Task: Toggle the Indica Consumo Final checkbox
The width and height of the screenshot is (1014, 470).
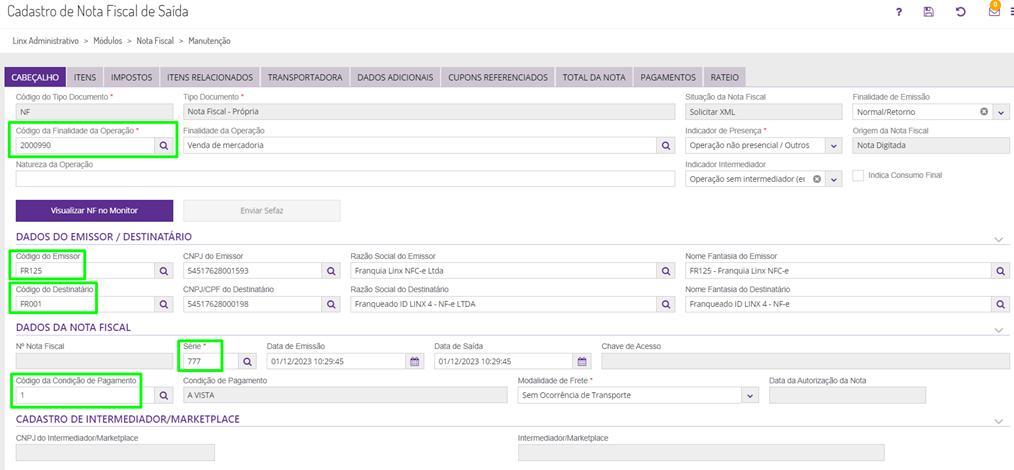Action: pos(858,176)
